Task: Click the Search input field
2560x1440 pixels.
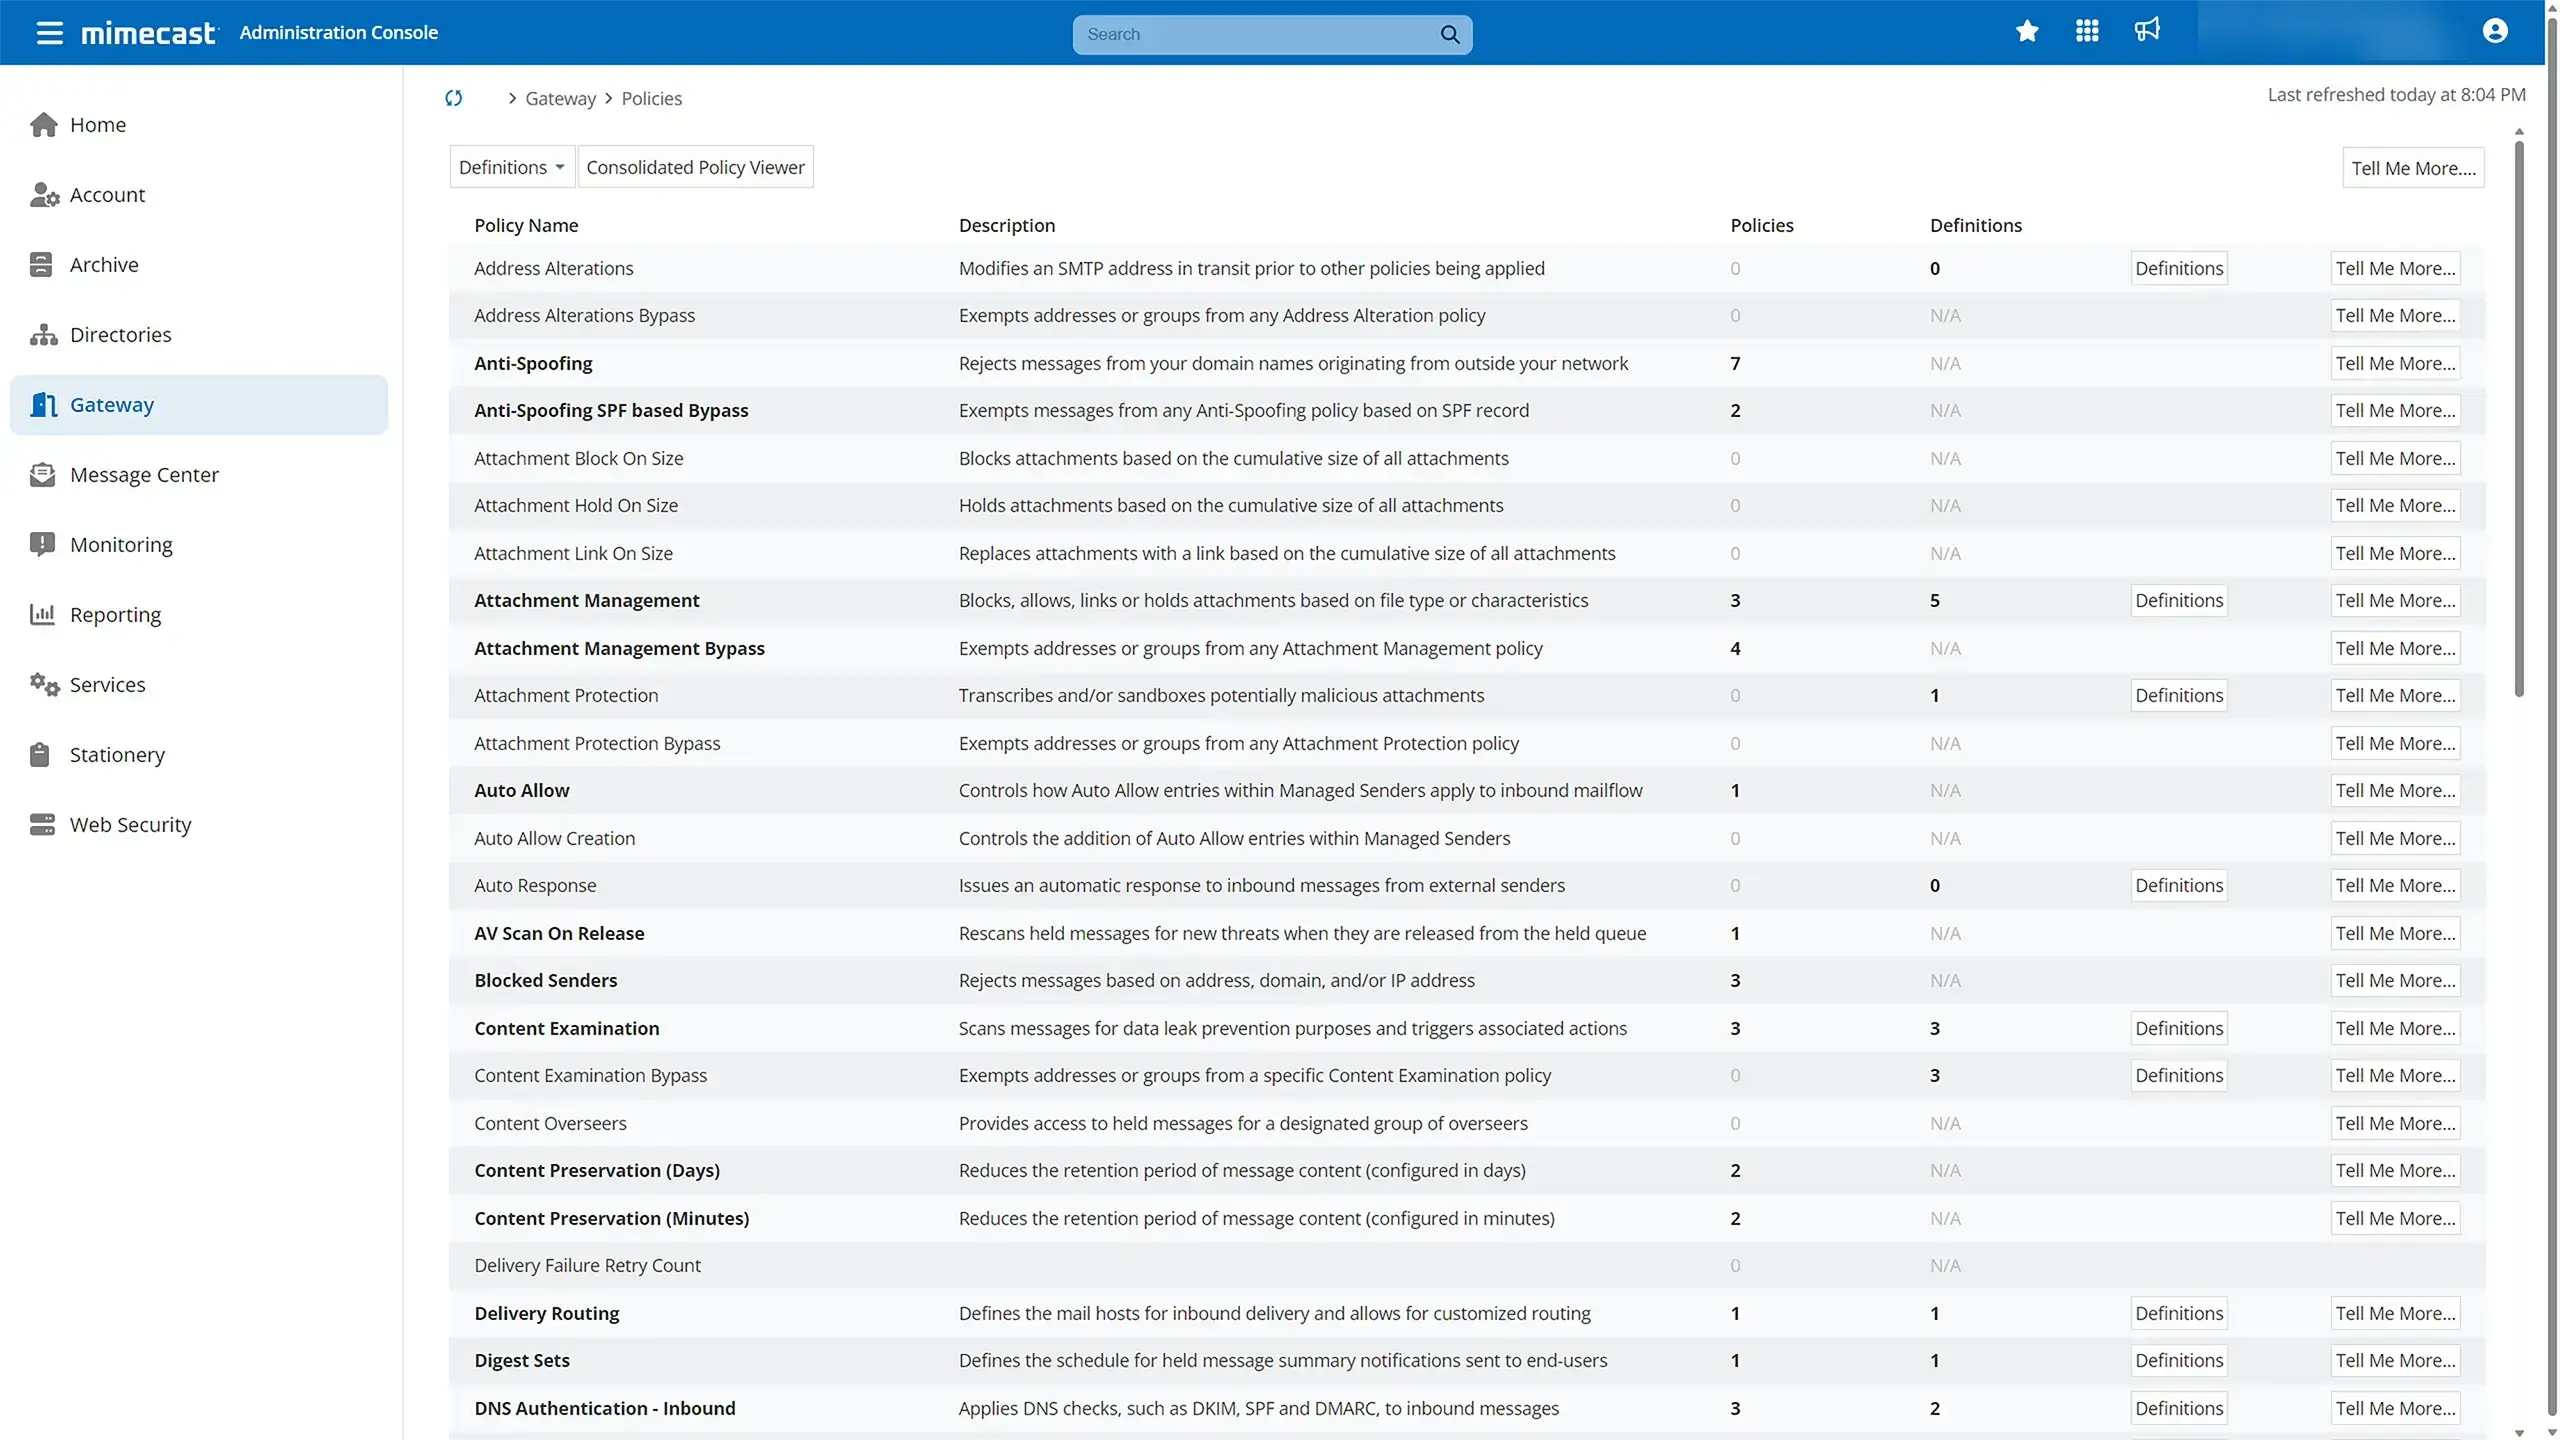Action: coord(1260,35)
